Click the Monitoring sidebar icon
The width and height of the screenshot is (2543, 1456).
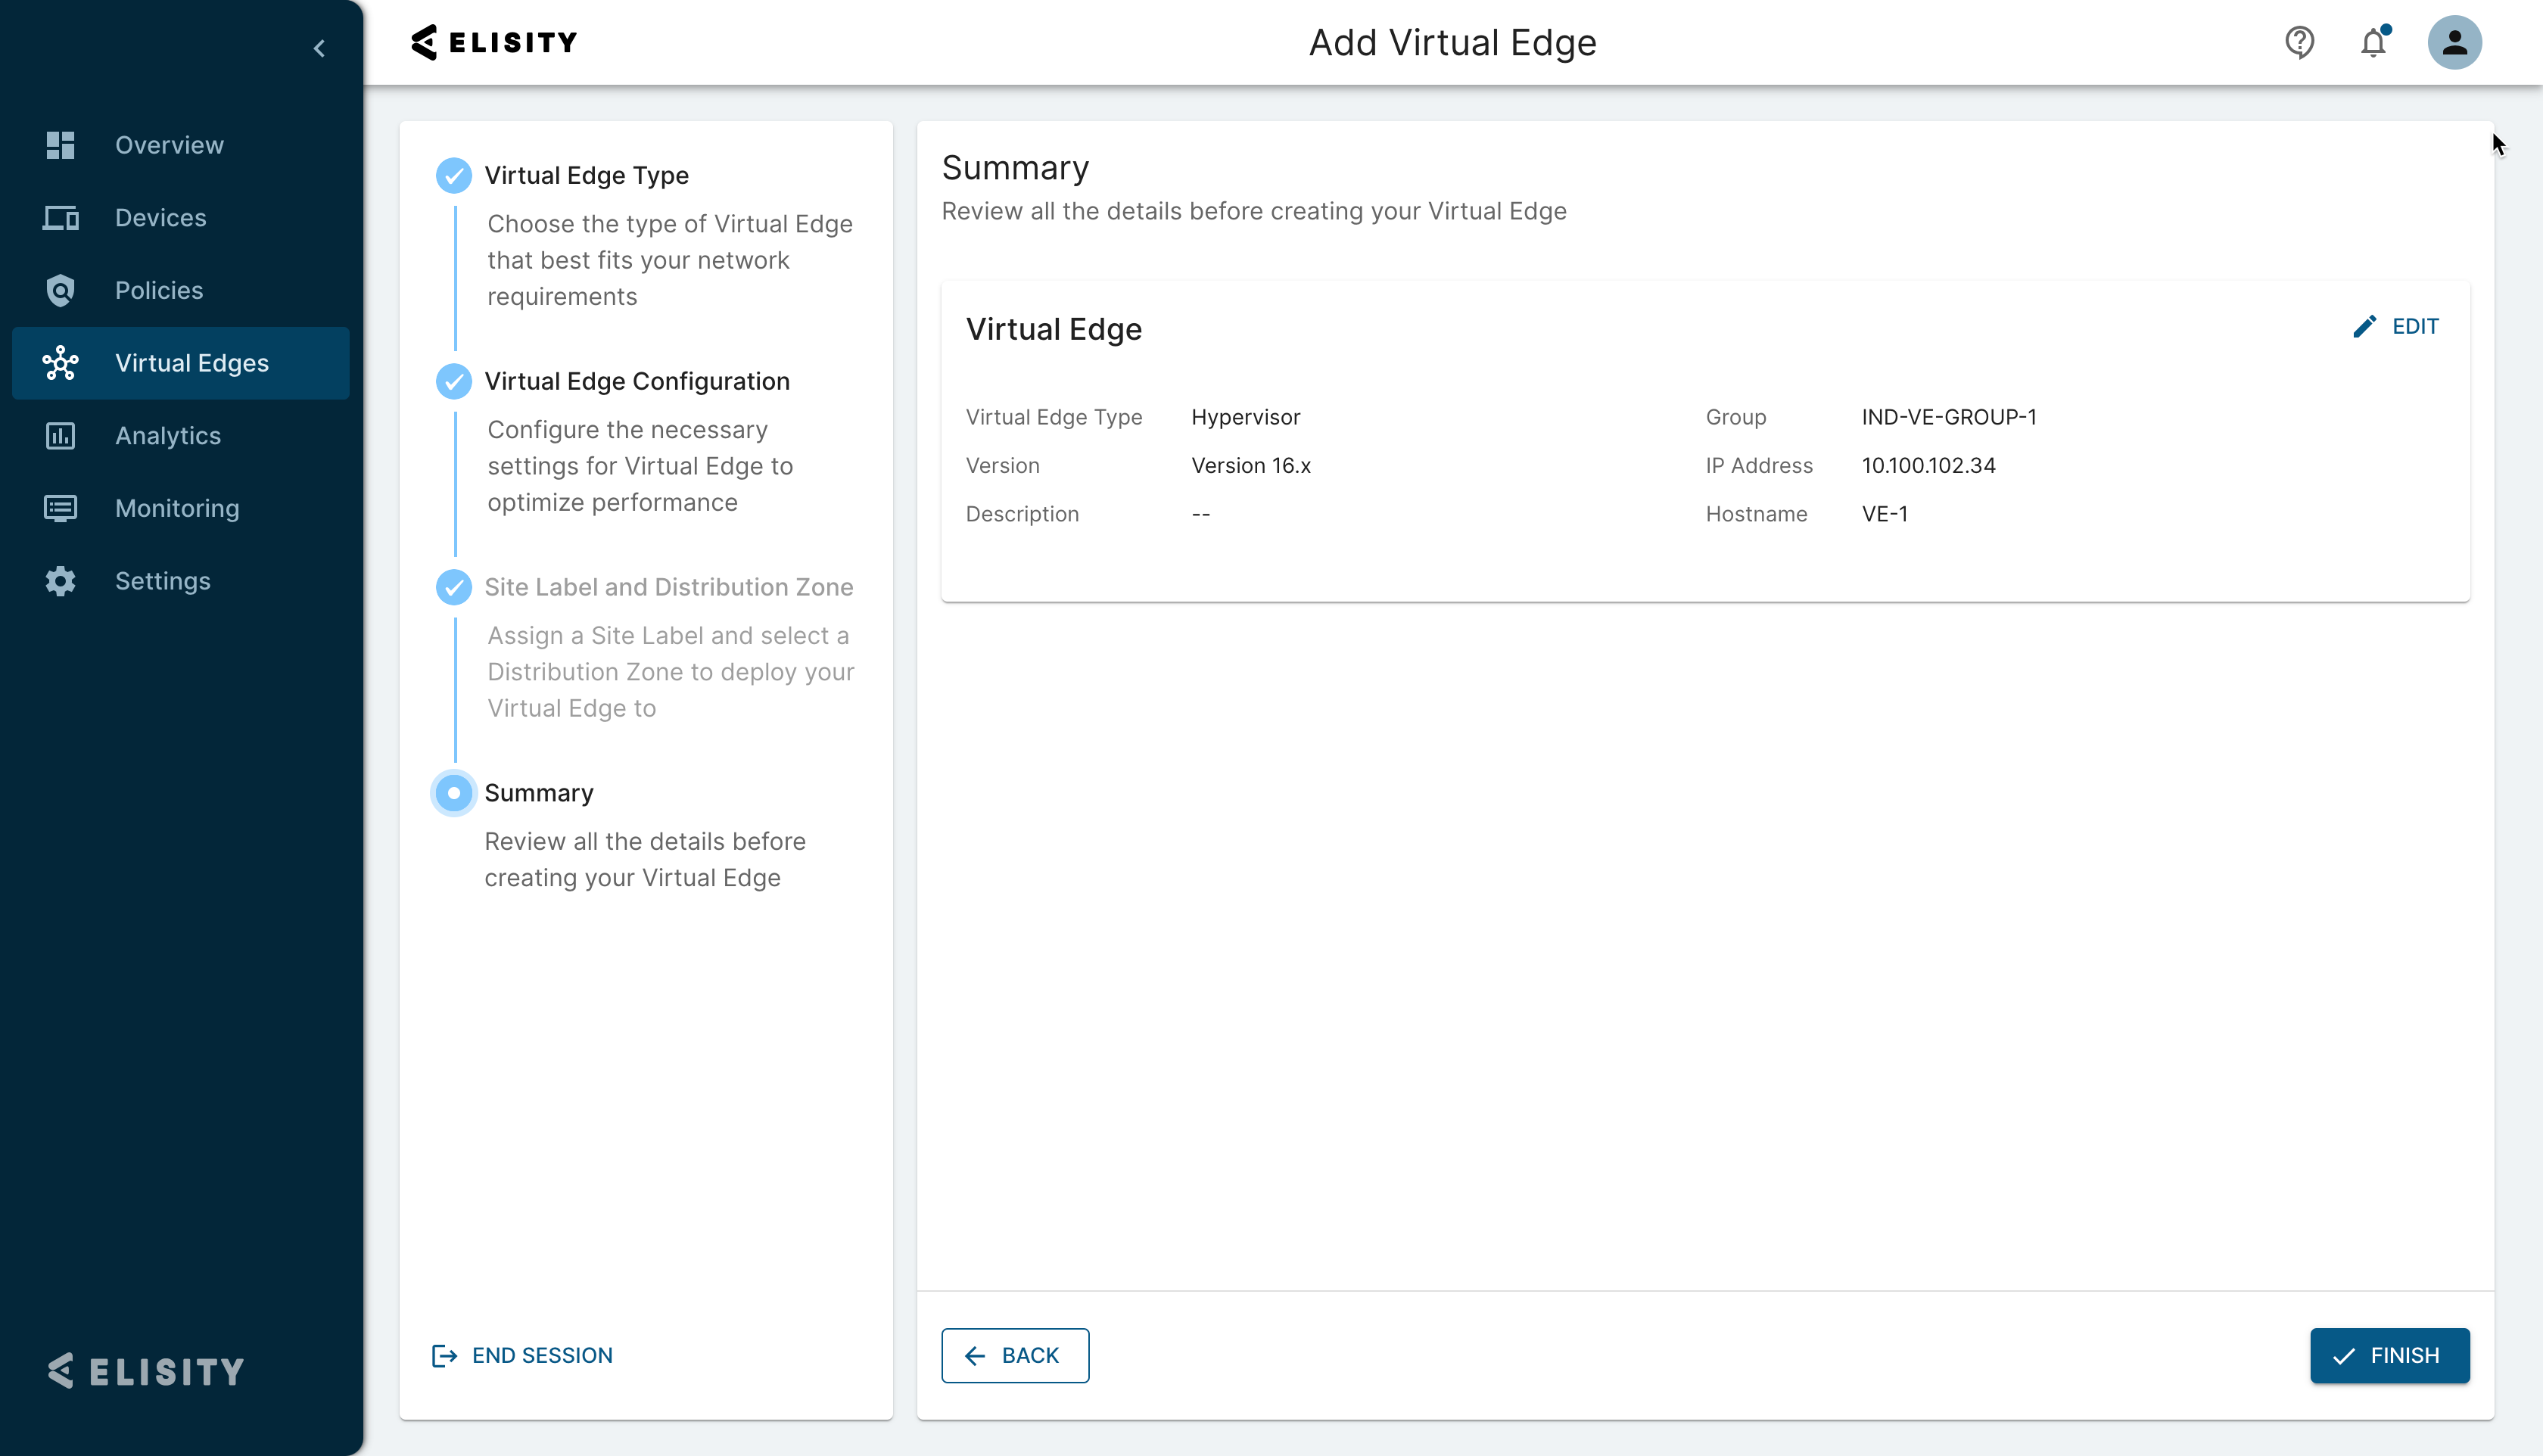click(60, 508)
